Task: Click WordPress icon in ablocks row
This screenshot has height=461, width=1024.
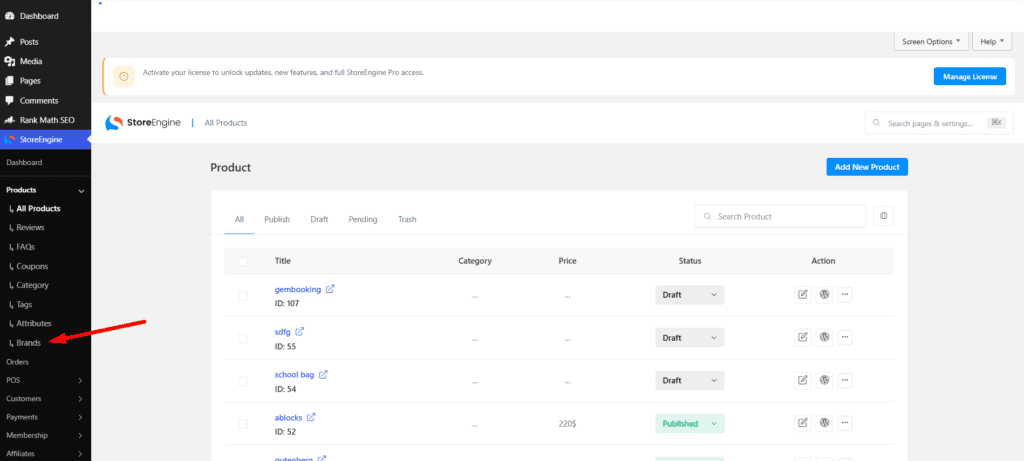Action: (x=824, y=423)
